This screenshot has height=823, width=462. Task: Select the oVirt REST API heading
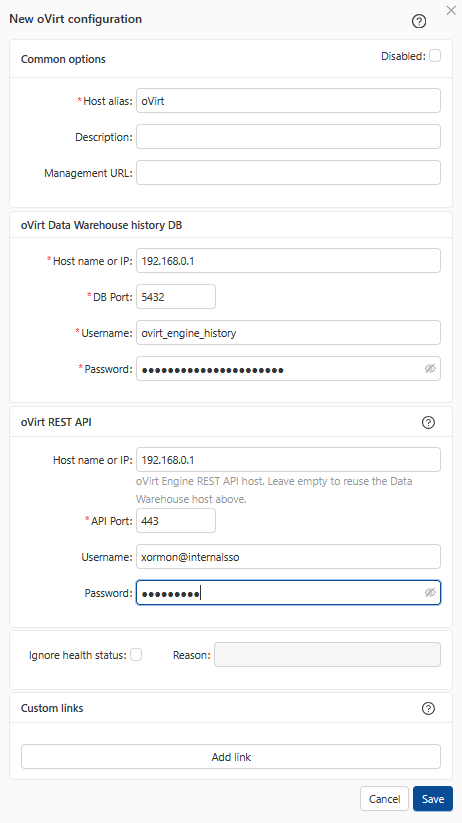56,422
